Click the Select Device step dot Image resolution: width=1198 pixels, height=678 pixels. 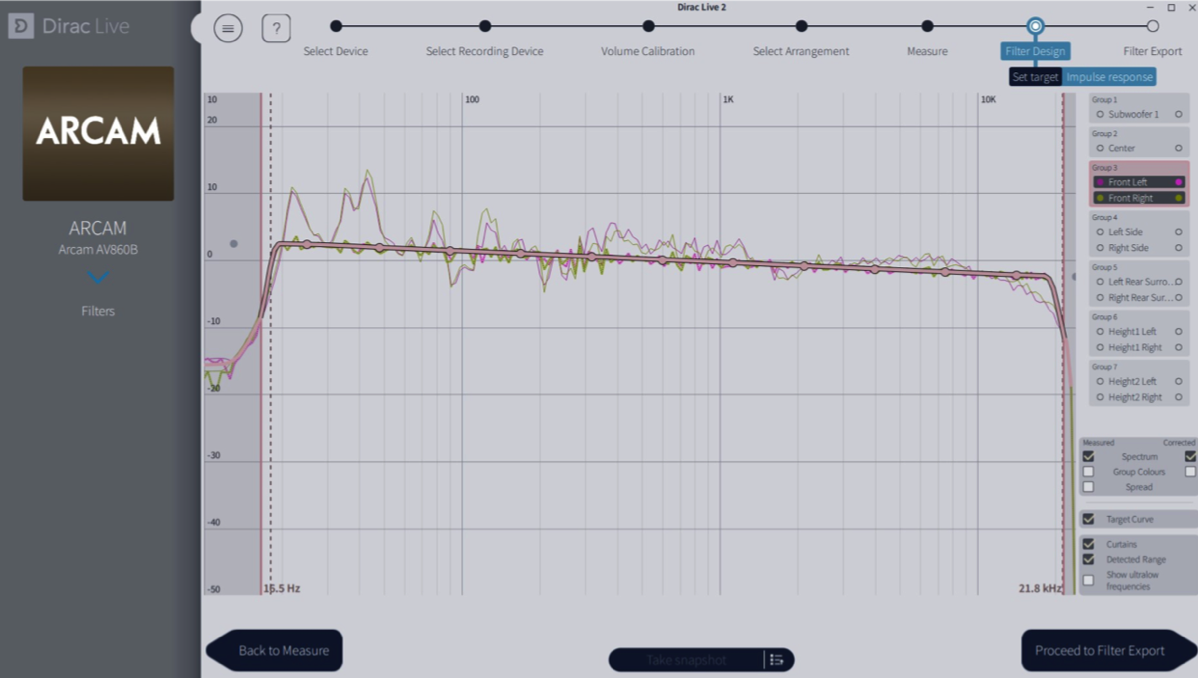click(336, 26)
